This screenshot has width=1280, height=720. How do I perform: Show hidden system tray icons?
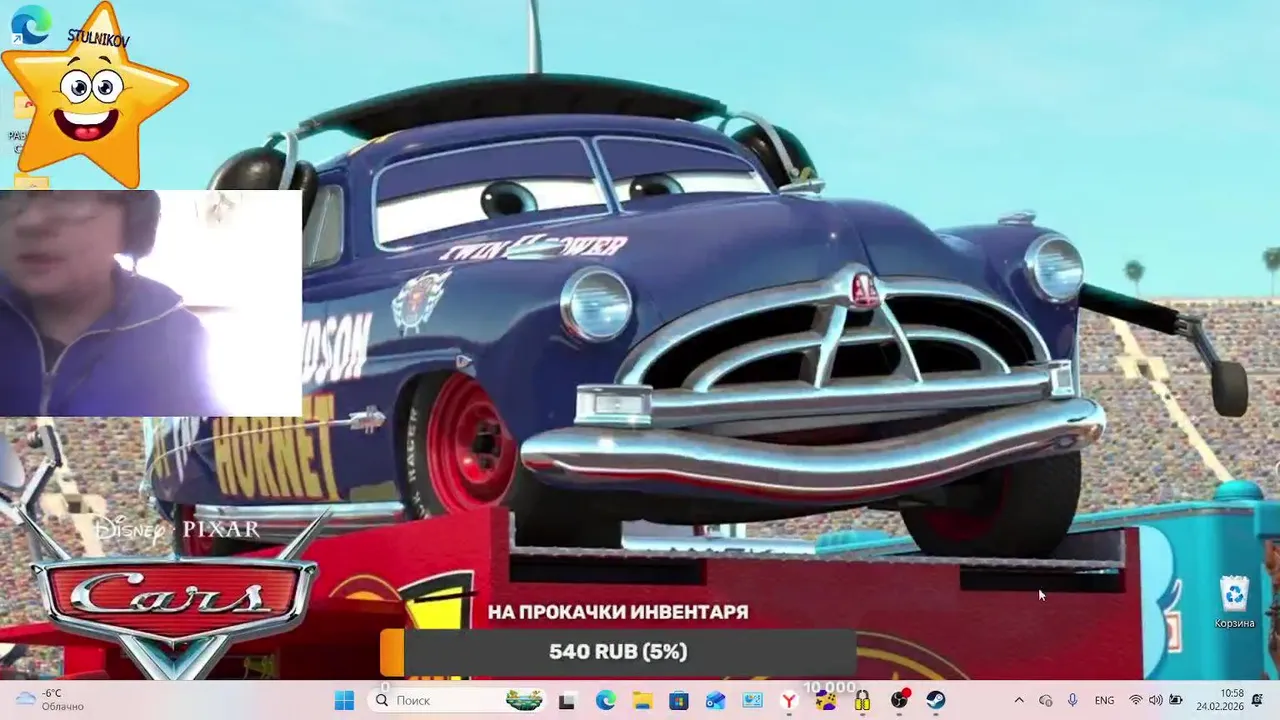tap(1019, 701)
